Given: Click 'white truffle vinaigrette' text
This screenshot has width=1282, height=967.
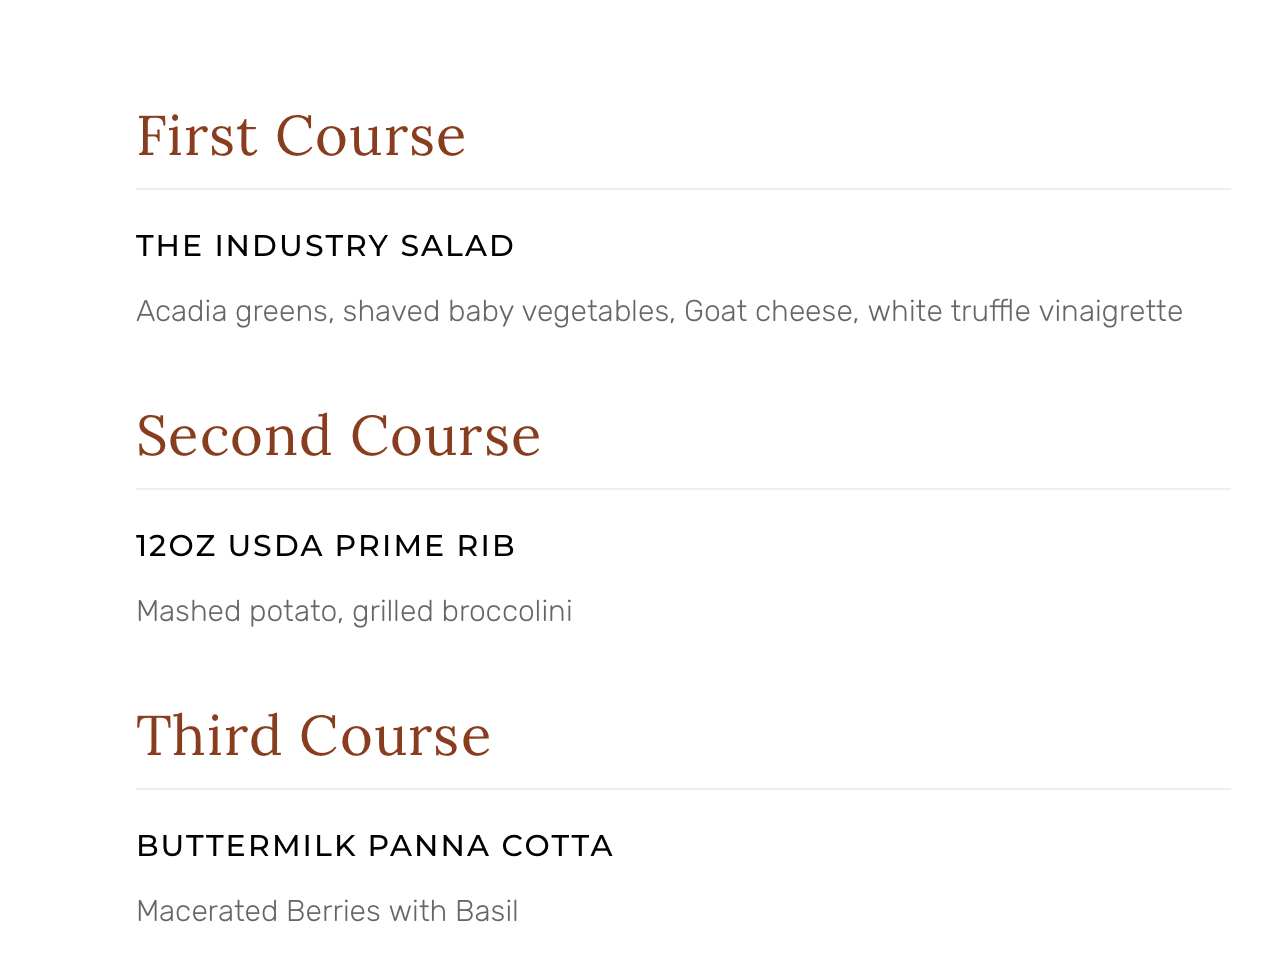Looking at the screenshot, I should pos(1025,312).
